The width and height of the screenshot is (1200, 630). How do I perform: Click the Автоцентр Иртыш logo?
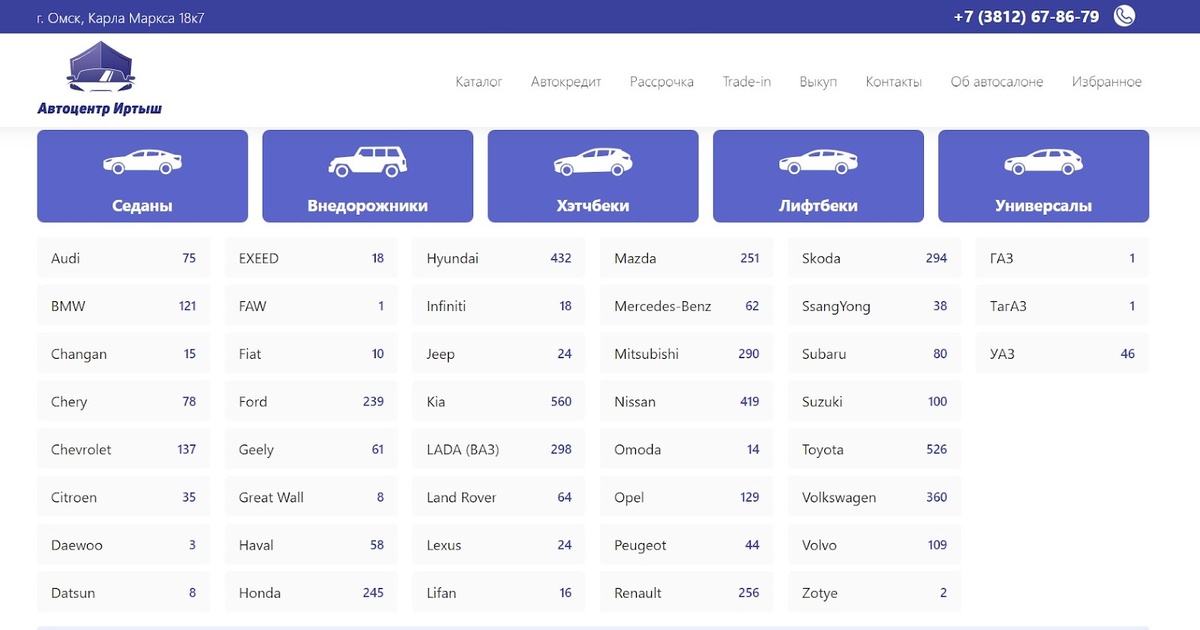pos(100,79)
